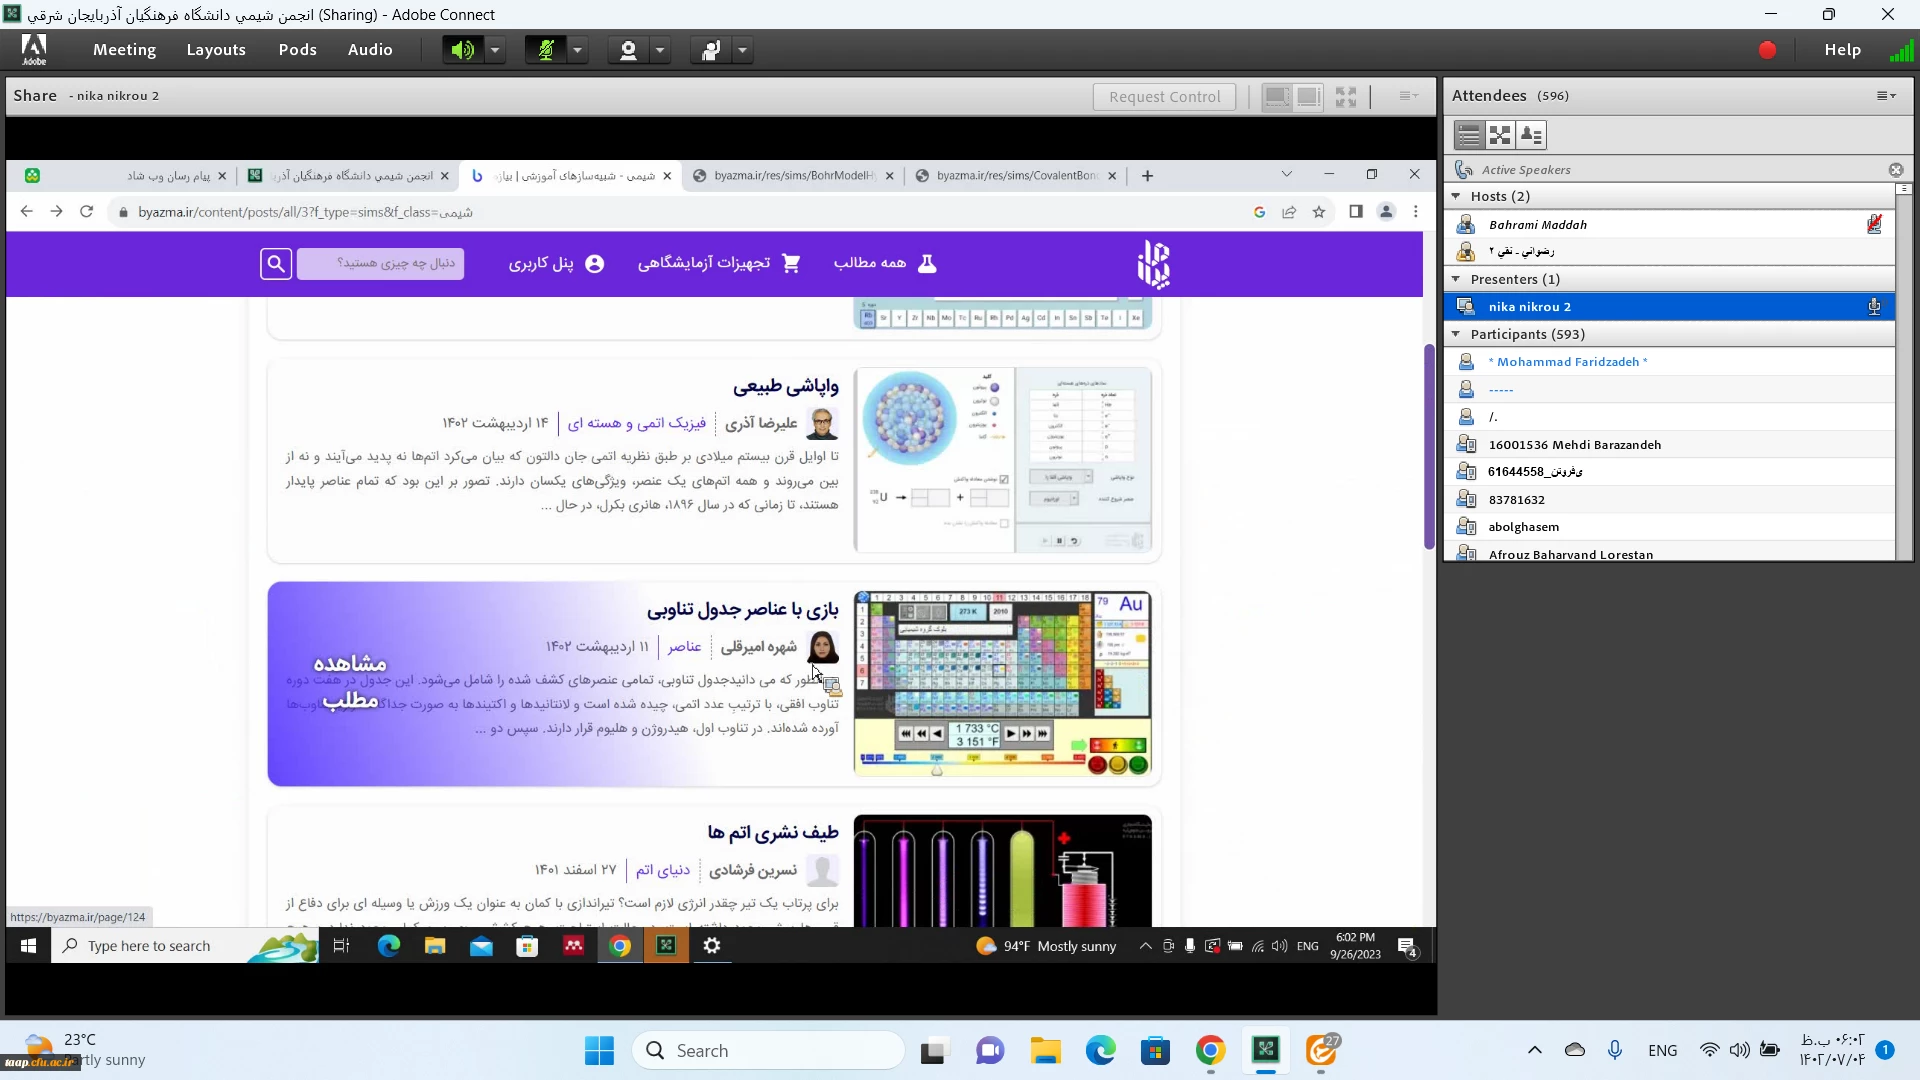This screenshot has height=1080, width=1920.
Task: Toggle full screen for Share pod
Action: 1346,97
